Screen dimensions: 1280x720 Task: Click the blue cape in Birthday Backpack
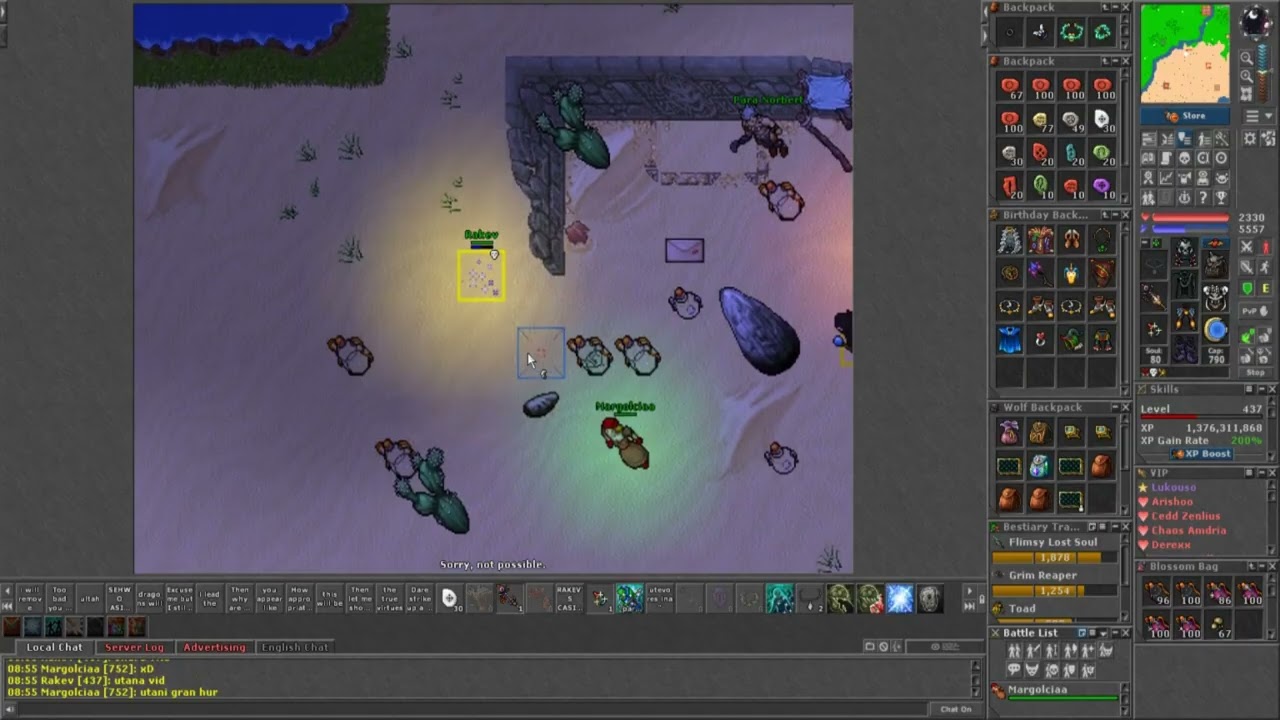click(1010, 340)
